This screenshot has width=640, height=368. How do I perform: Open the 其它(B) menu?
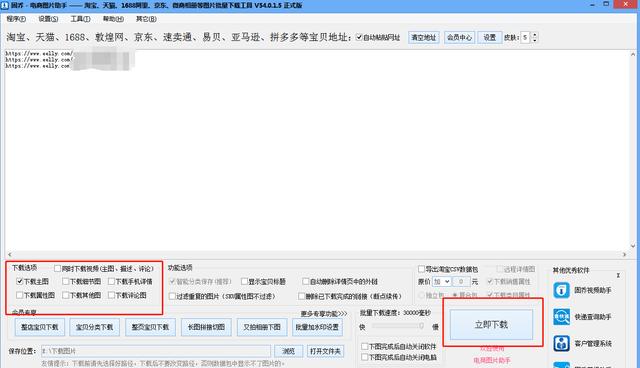point(146,19)
